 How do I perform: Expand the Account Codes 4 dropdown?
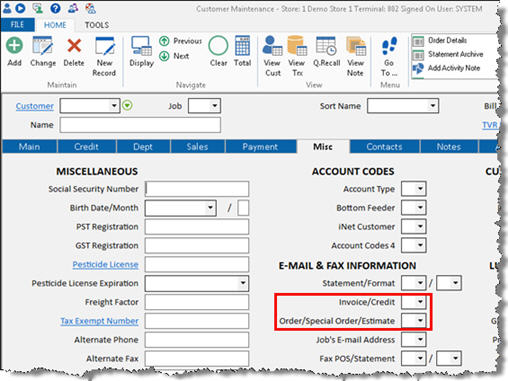420,246
